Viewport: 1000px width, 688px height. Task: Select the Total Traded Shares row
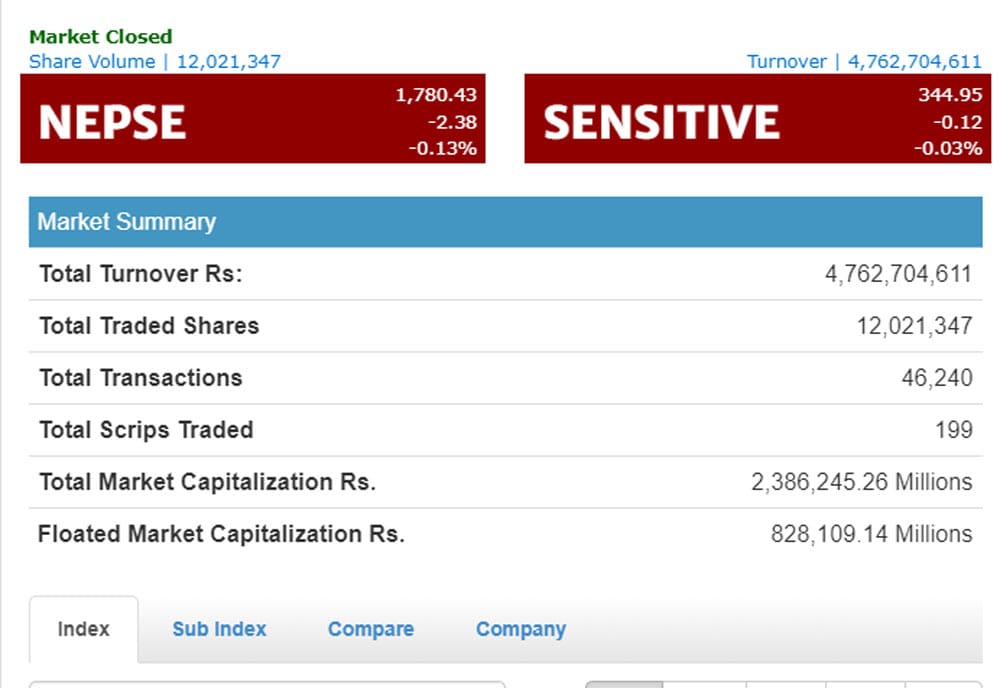[x=505, y=326]
